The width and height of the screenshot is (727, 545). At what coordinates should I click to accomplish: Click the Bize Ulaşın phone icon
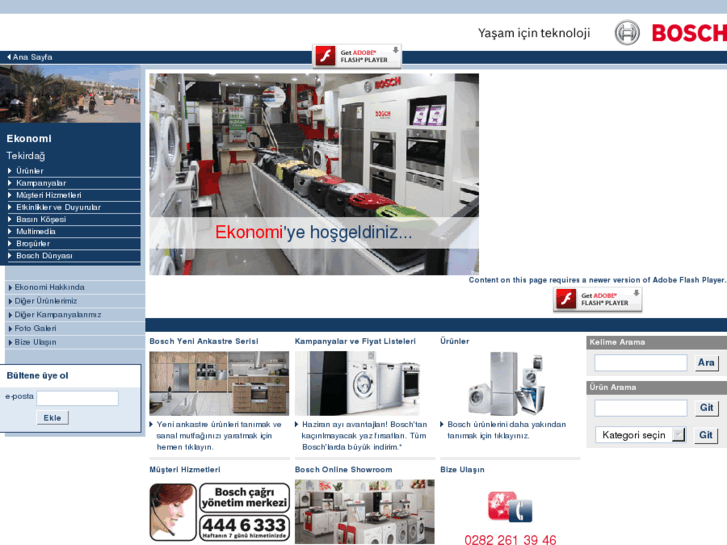pyautogui.click(x=510, y=507)
